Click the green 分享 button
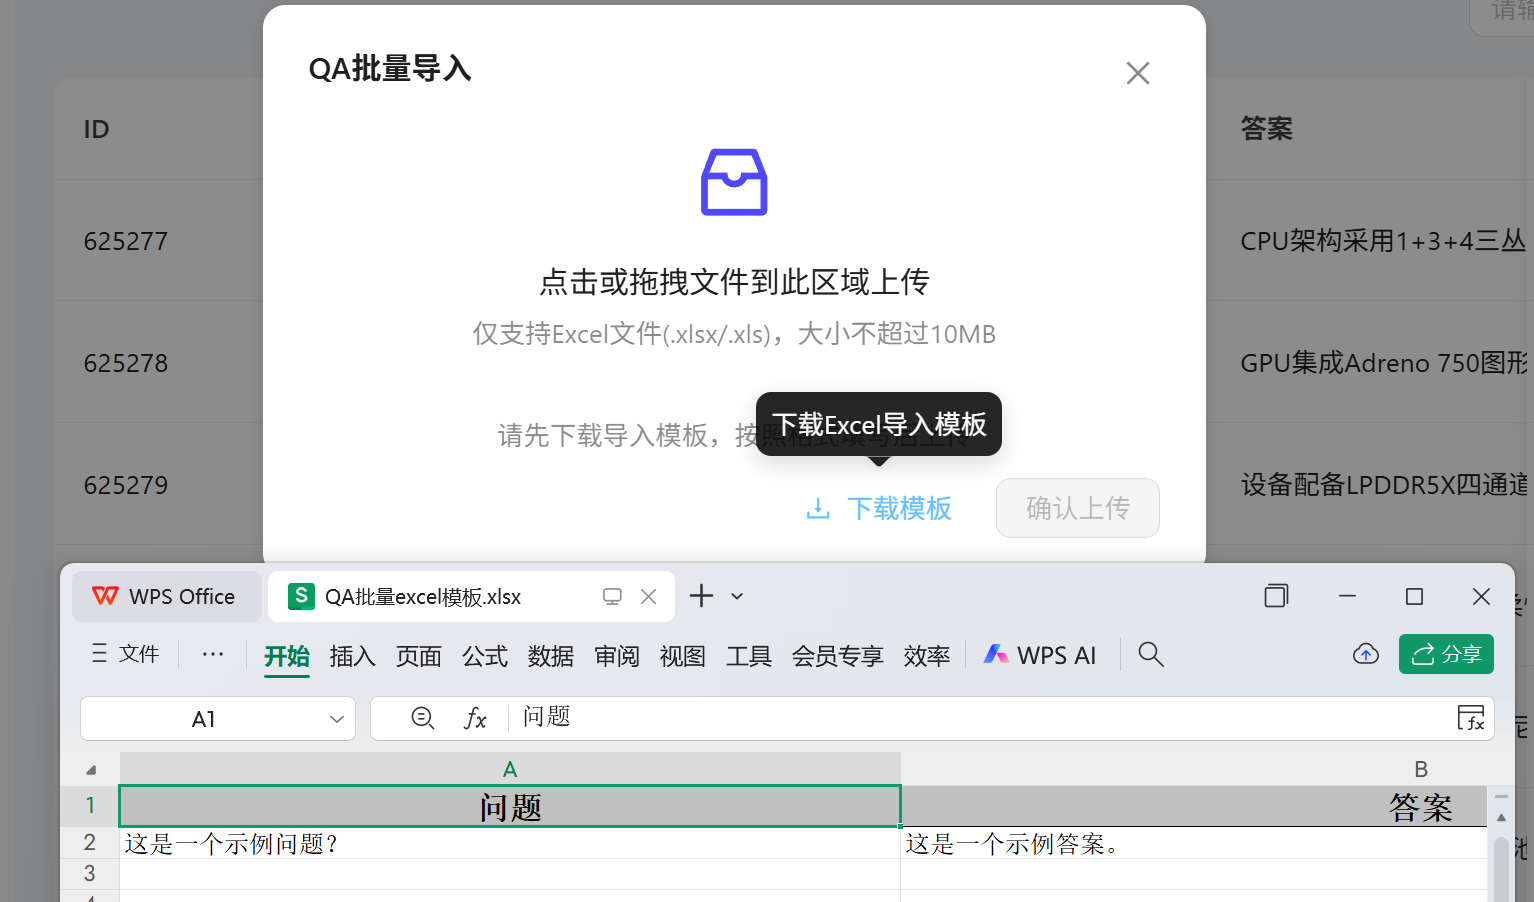 (1446, 654)
